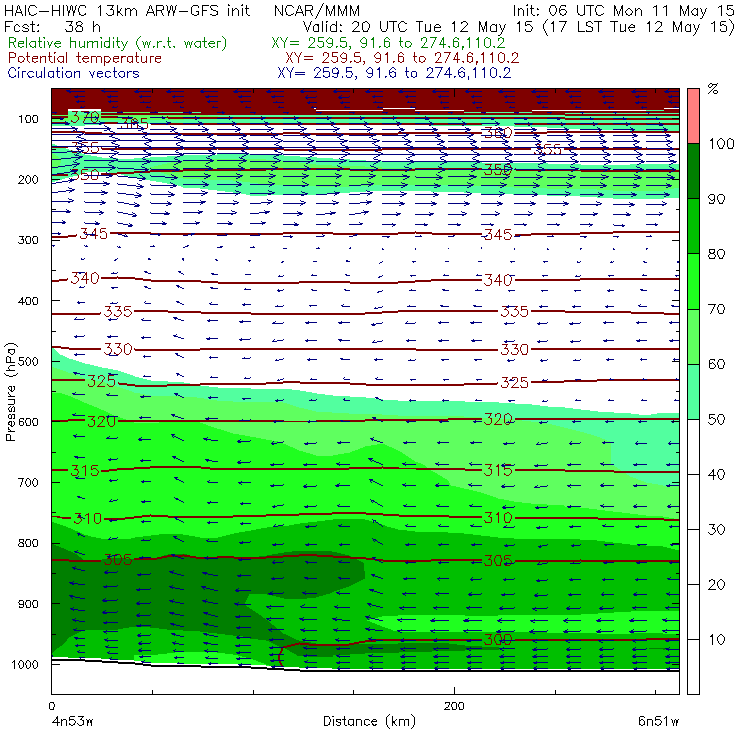Click the pink above-100% colorbar segment
Image resolution: width=740 pixels, height=740 pixels.
[693, 116]
